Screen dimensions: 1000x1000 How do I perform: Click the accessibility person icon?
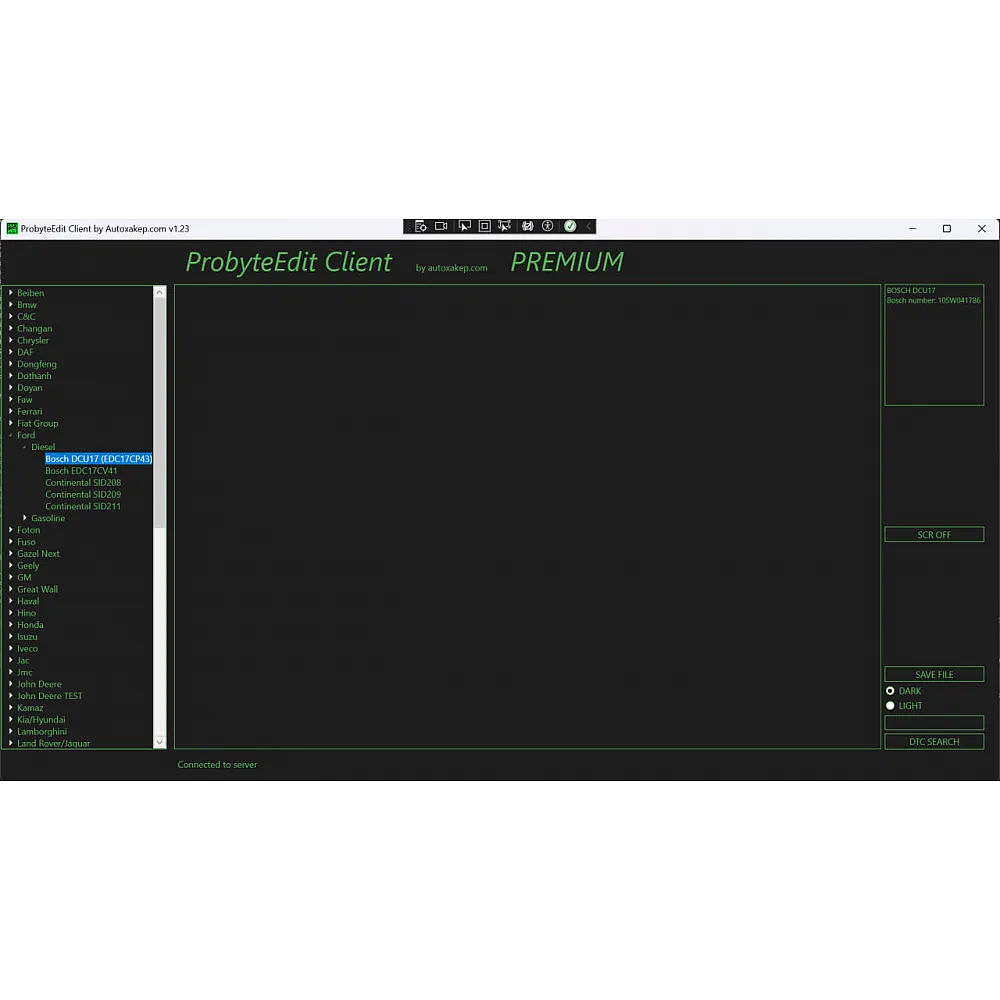point(548,227)
